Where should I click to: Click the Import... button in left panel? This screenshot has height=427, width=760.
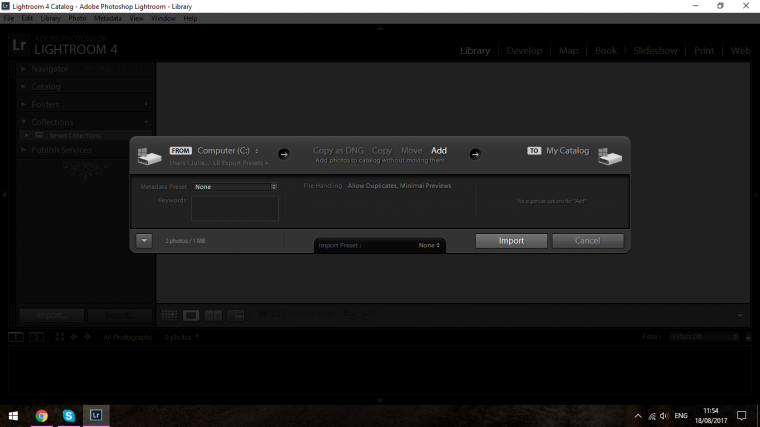click(51, 315)
